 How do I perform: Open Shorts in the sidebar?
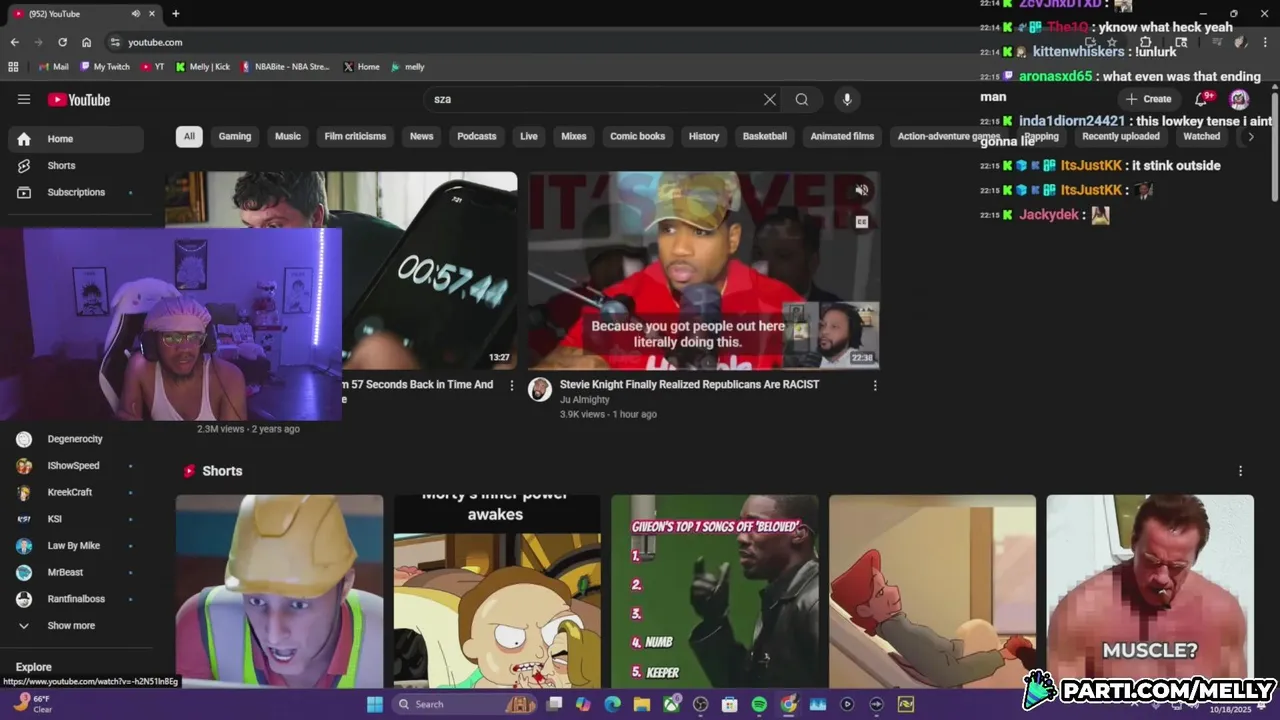coord(76,165)
